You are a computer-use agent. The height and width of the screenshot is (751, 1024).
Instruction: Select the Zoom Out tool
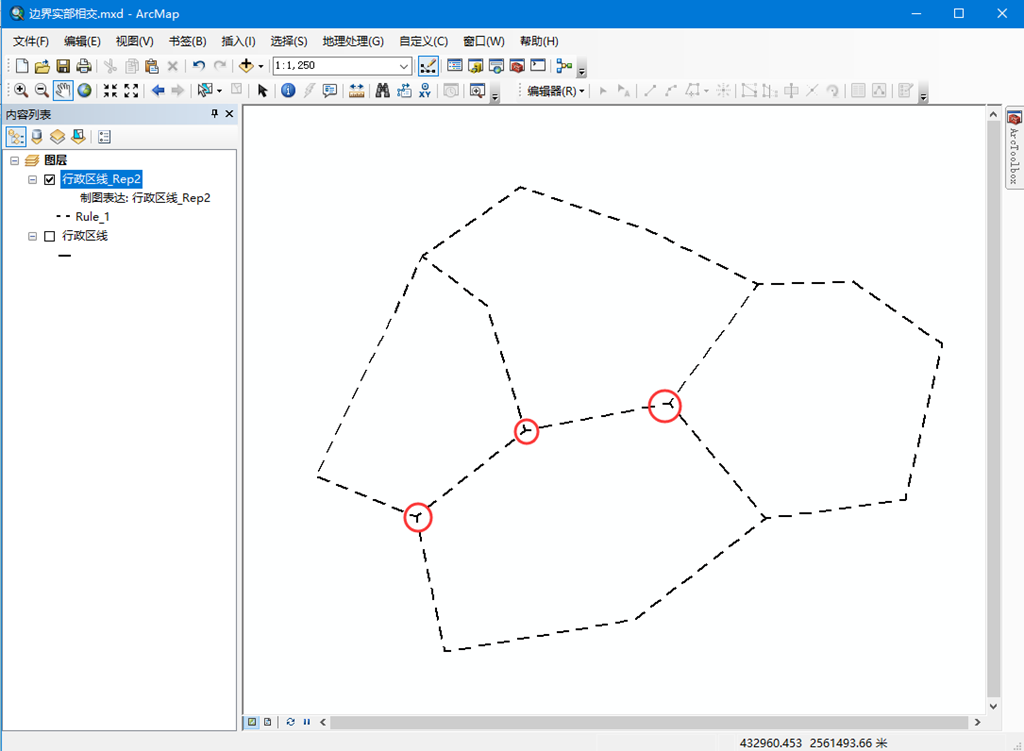point(42,91)
